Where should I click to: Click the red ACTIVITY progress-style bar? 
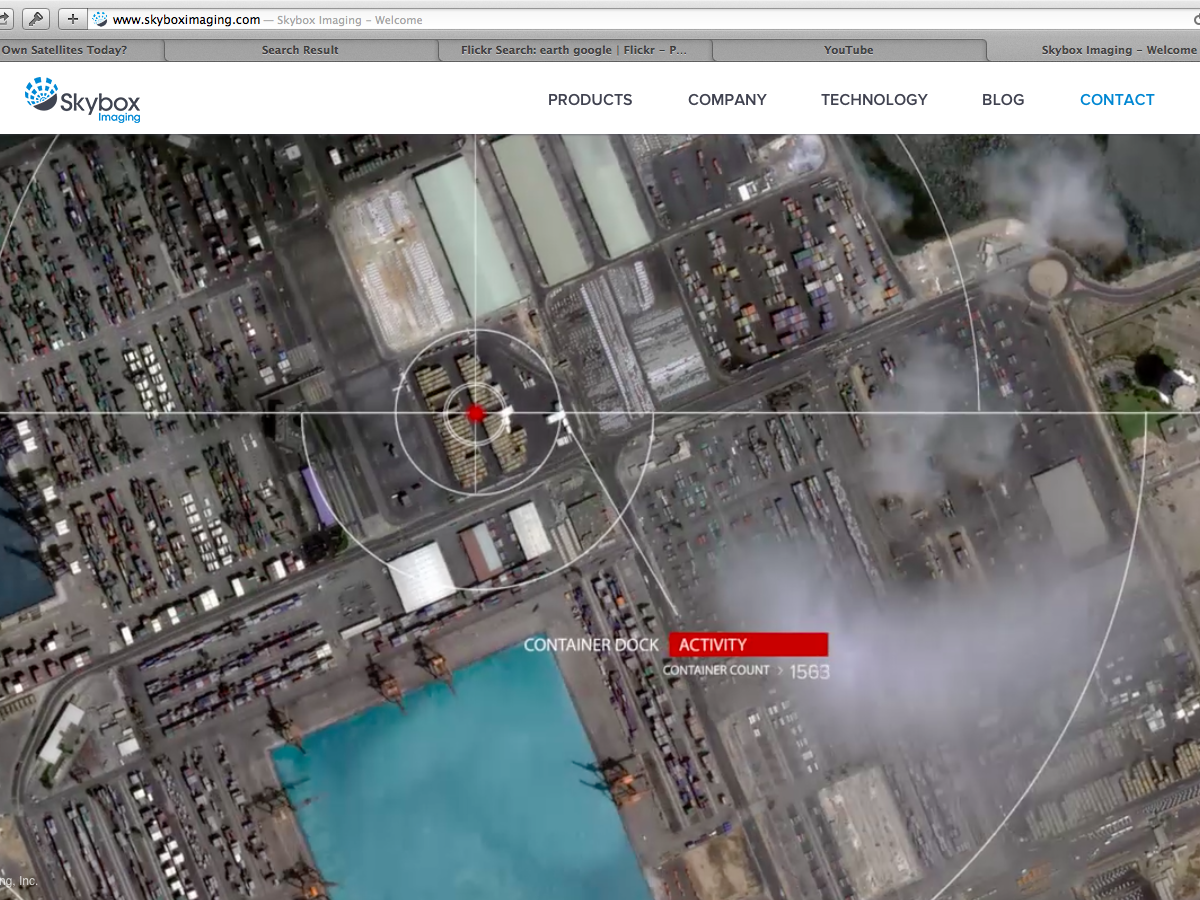pyautogui.click(x=749, y=644)
